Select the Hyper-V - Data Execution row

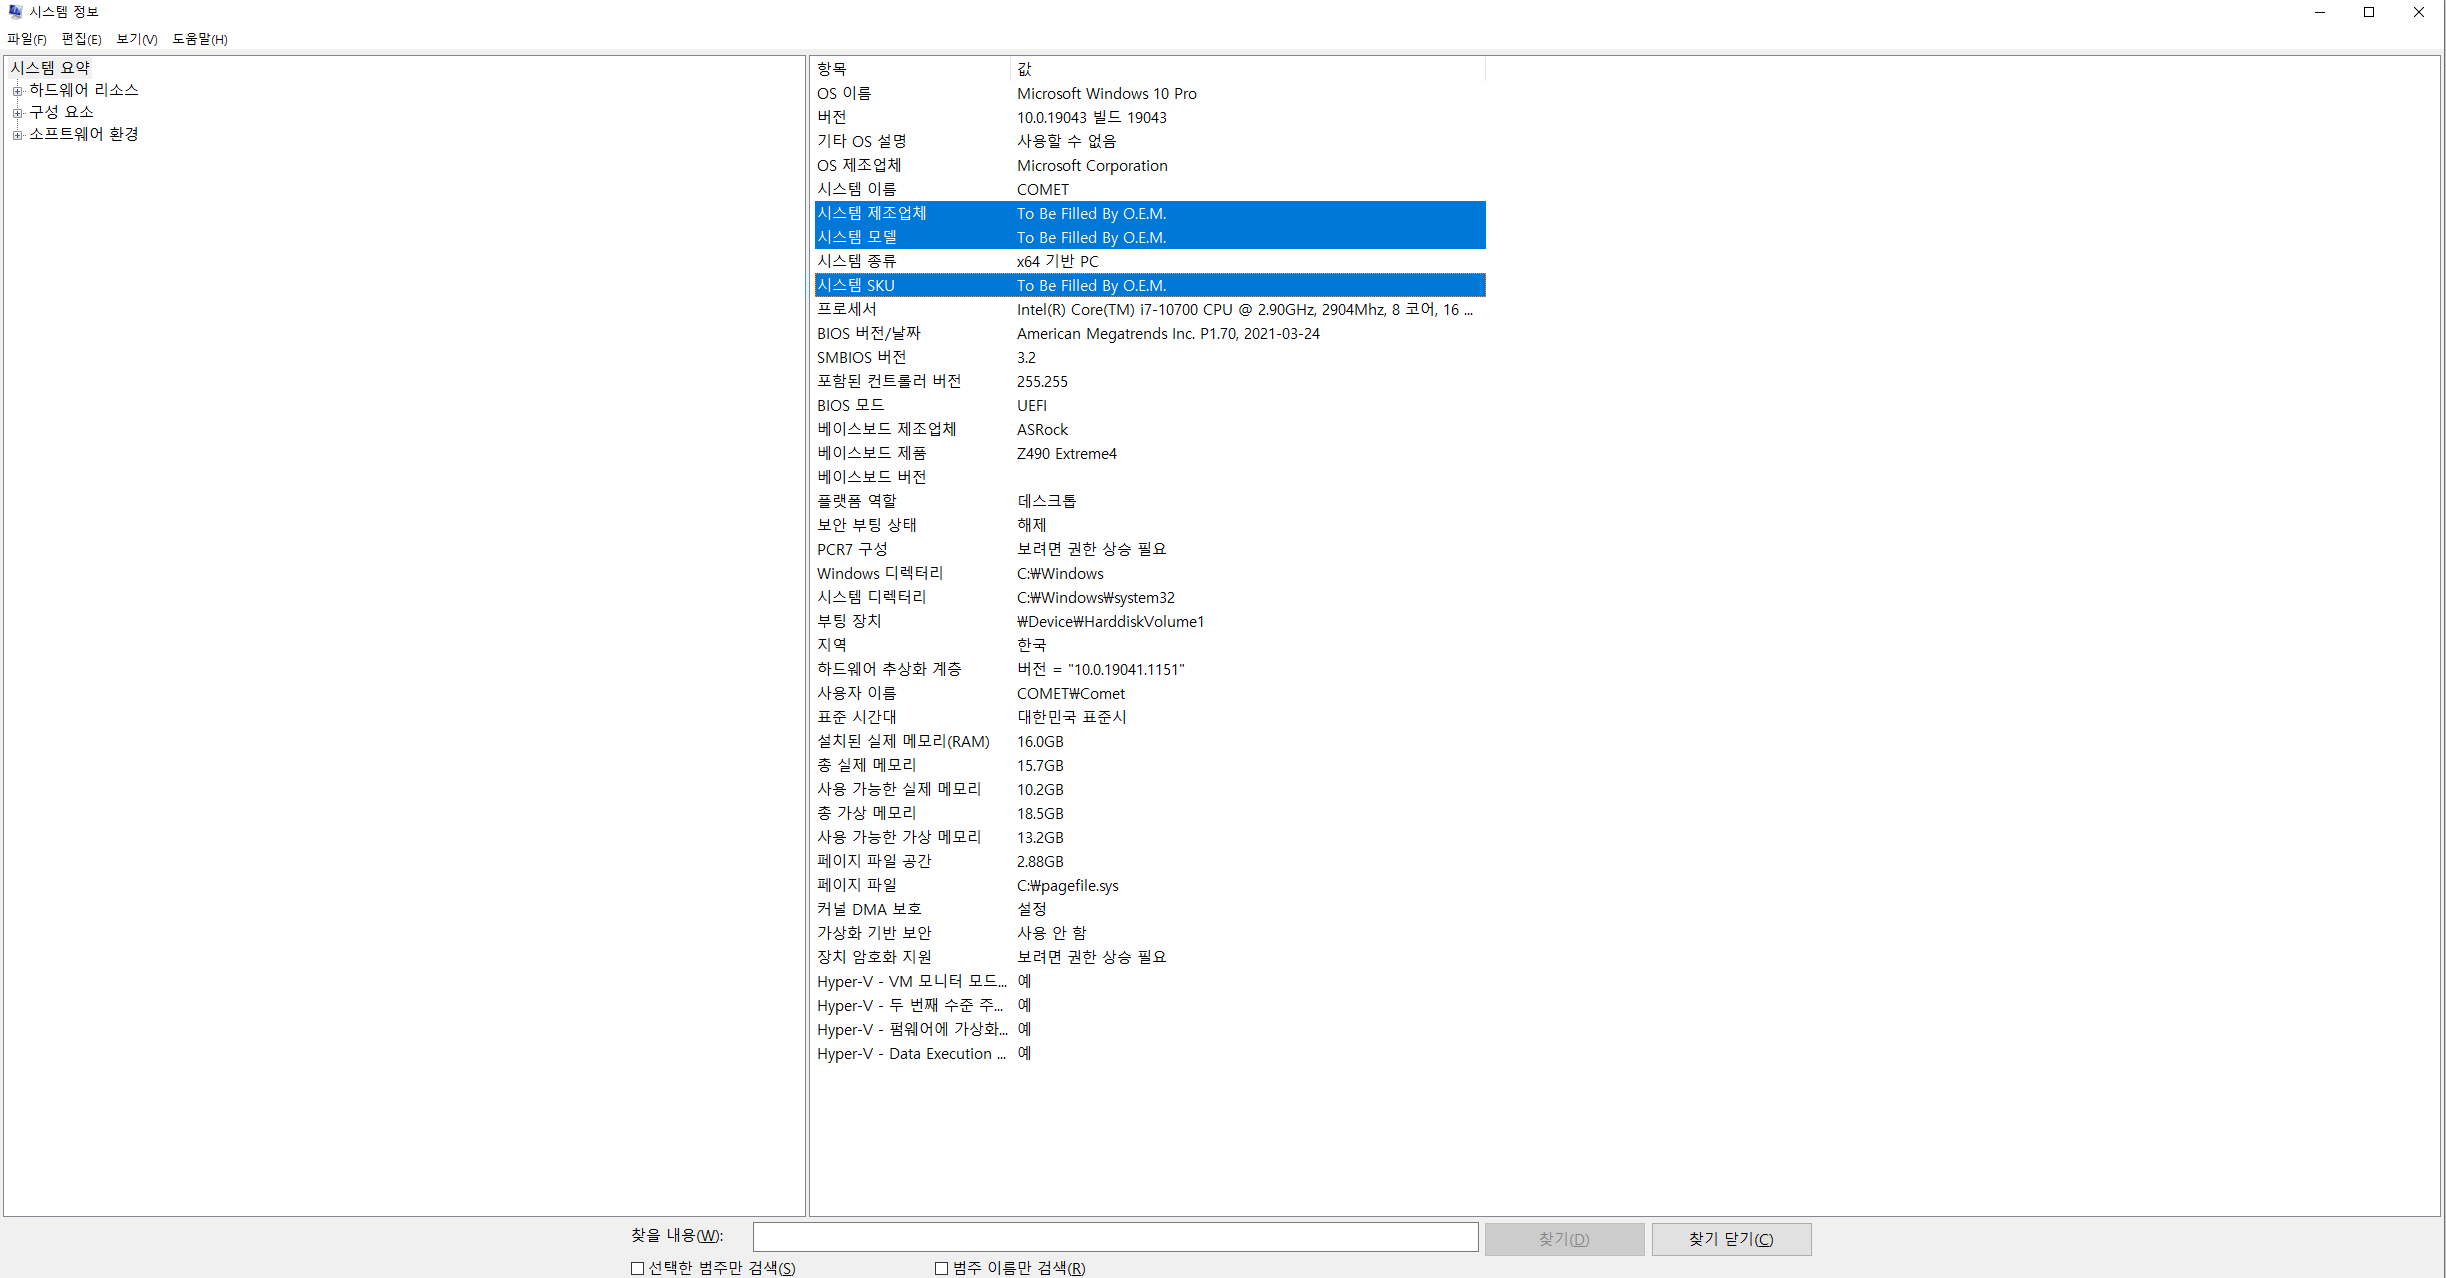pos(1150,1053)
